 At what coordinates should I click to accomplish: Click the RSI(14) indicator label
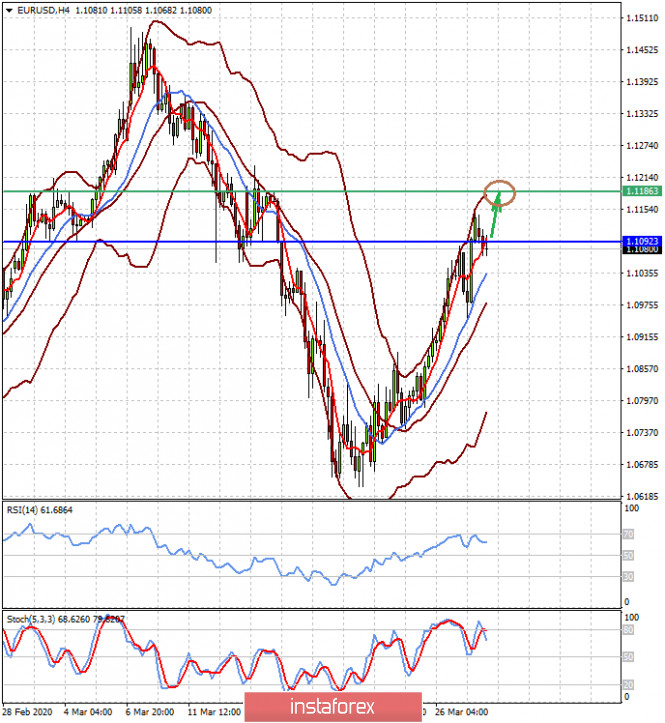[26, 508]
